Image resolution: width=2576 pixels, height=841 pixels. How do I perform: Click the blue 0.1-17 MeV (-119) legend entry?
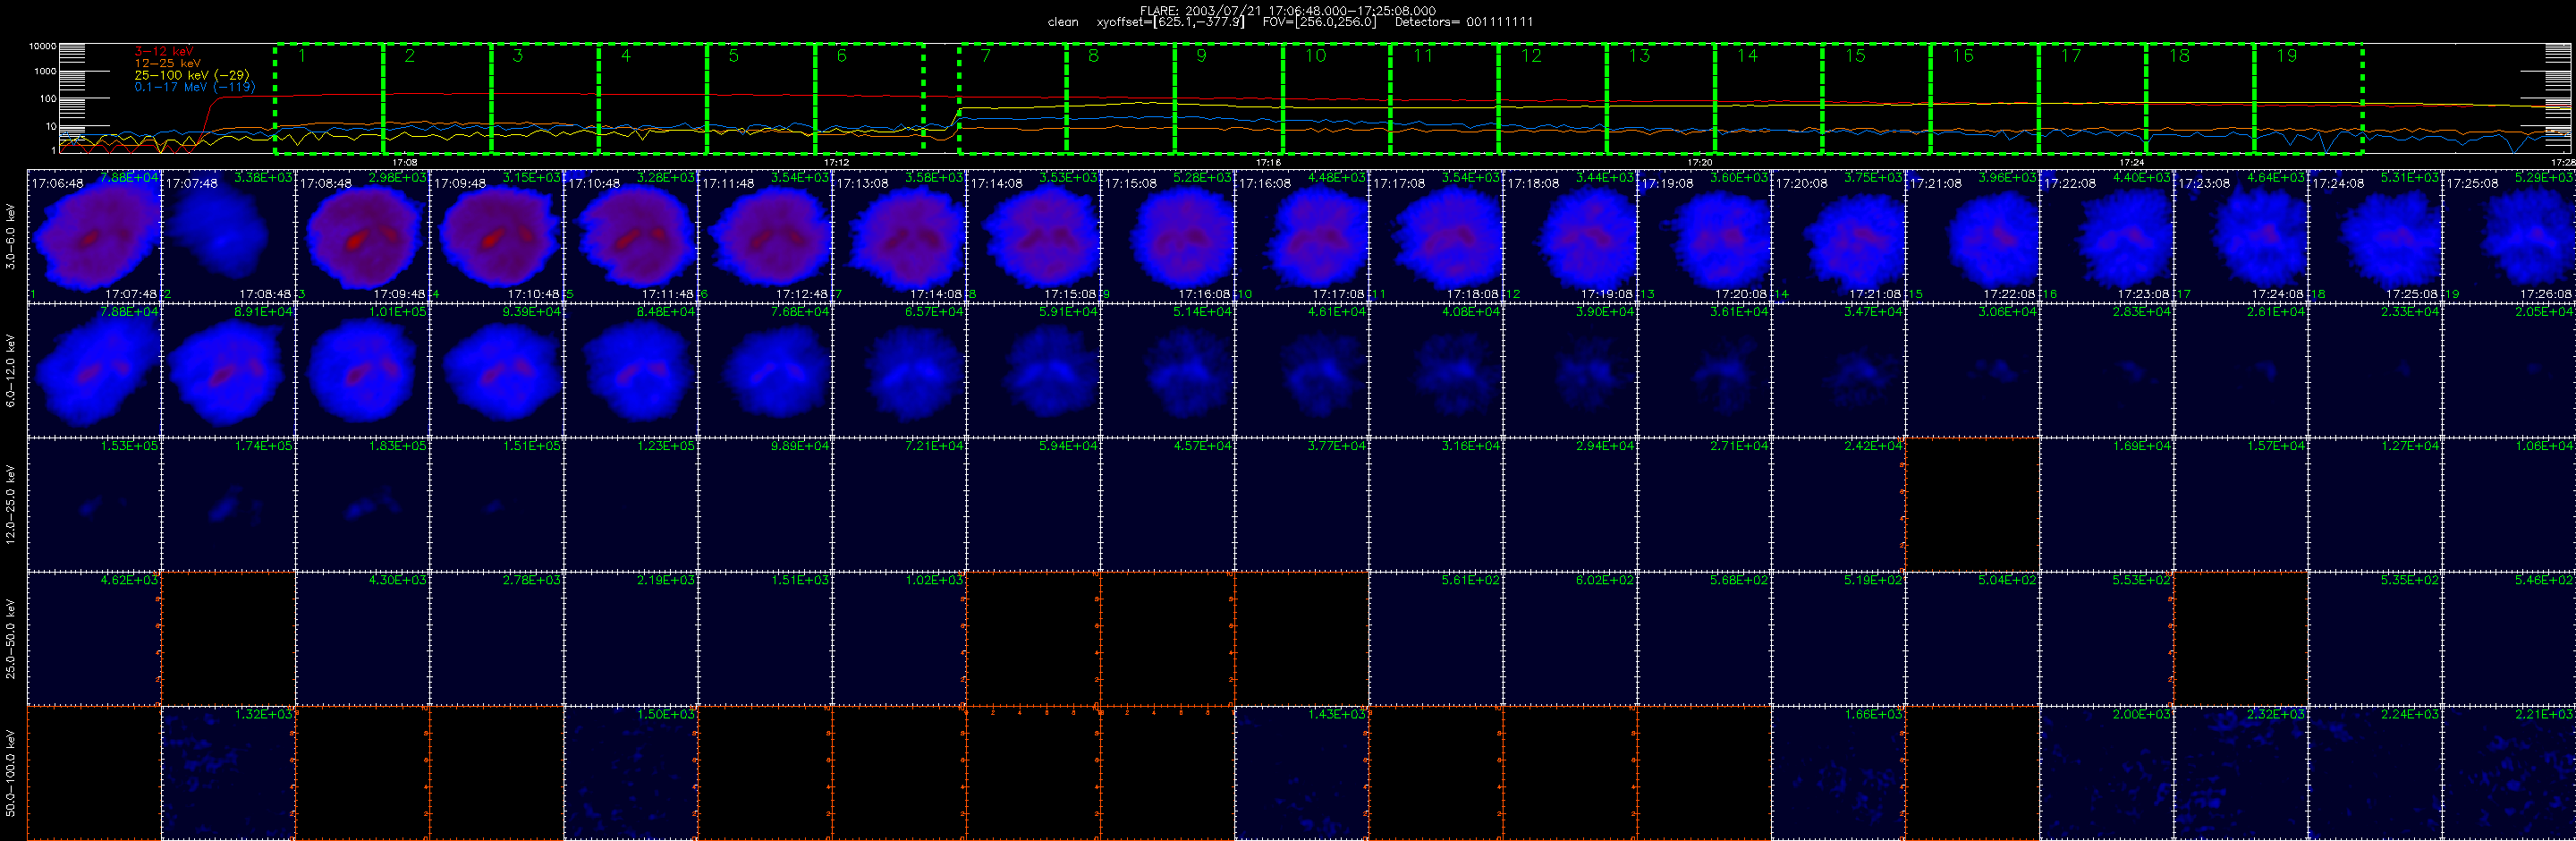click(195, 87)
